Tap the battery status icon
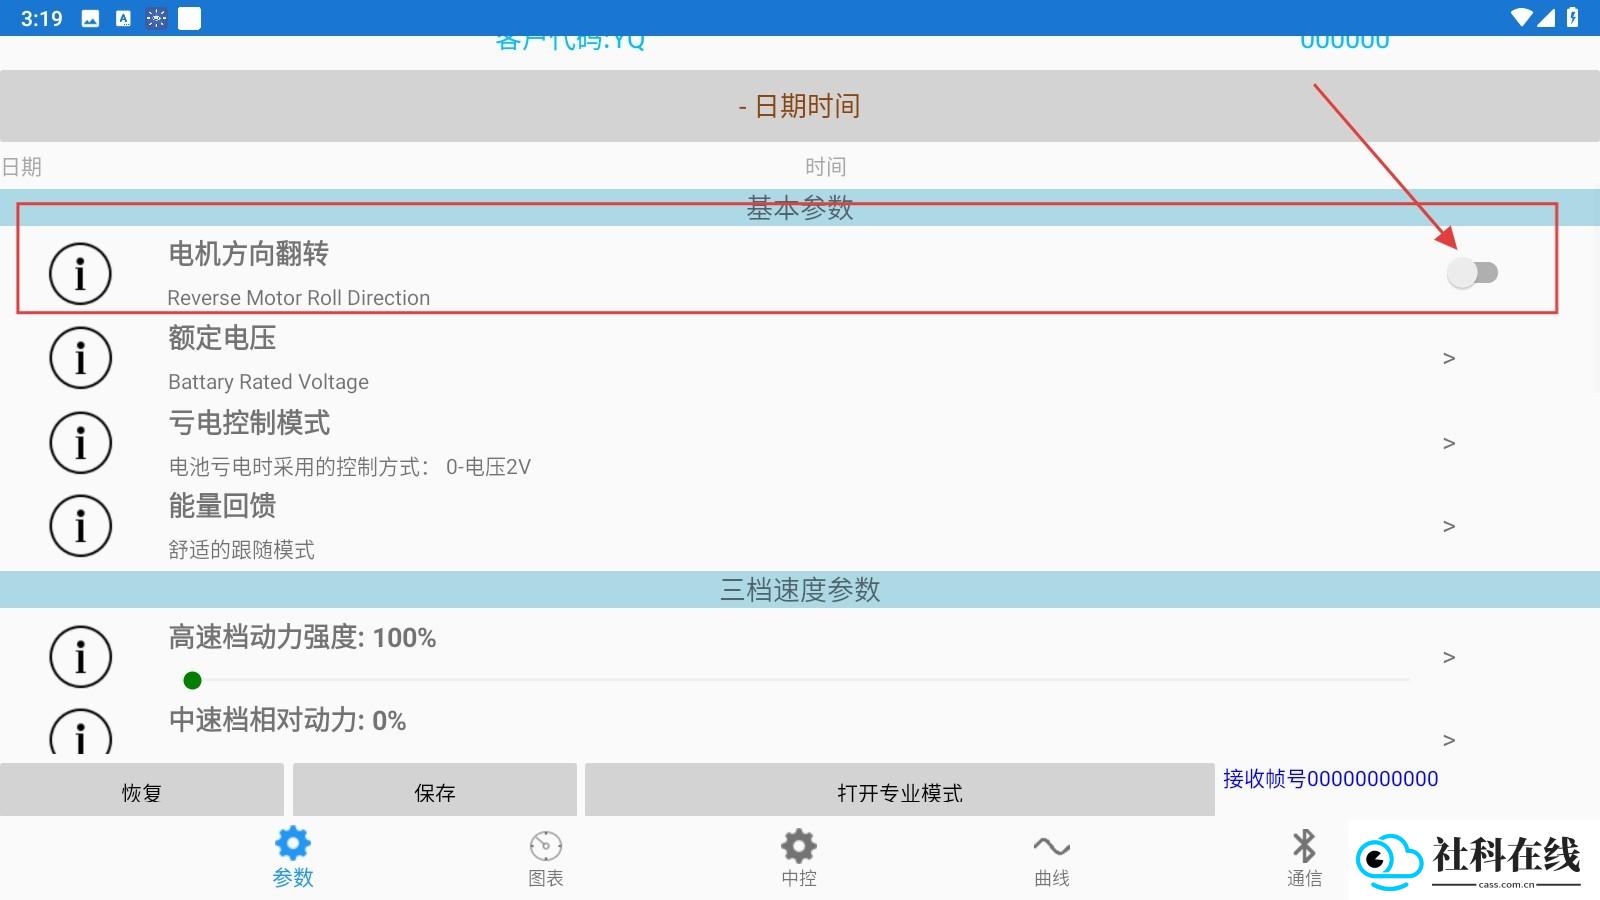The height and width of the screenshot is (900, 1600). tap(1573, 18)
